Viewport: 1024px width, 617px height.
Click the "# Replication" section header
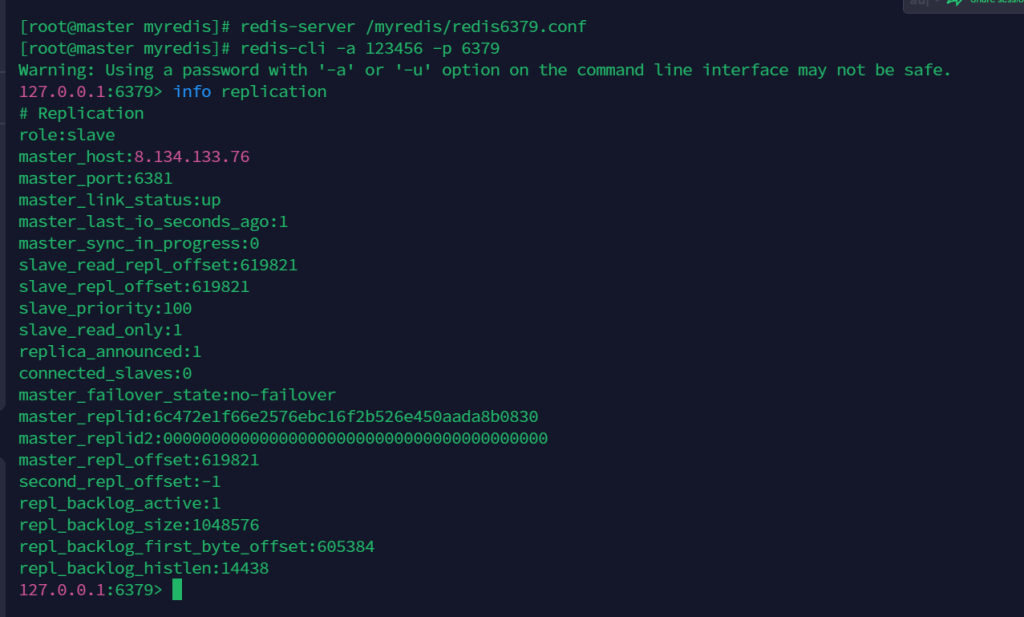point(81,113)
